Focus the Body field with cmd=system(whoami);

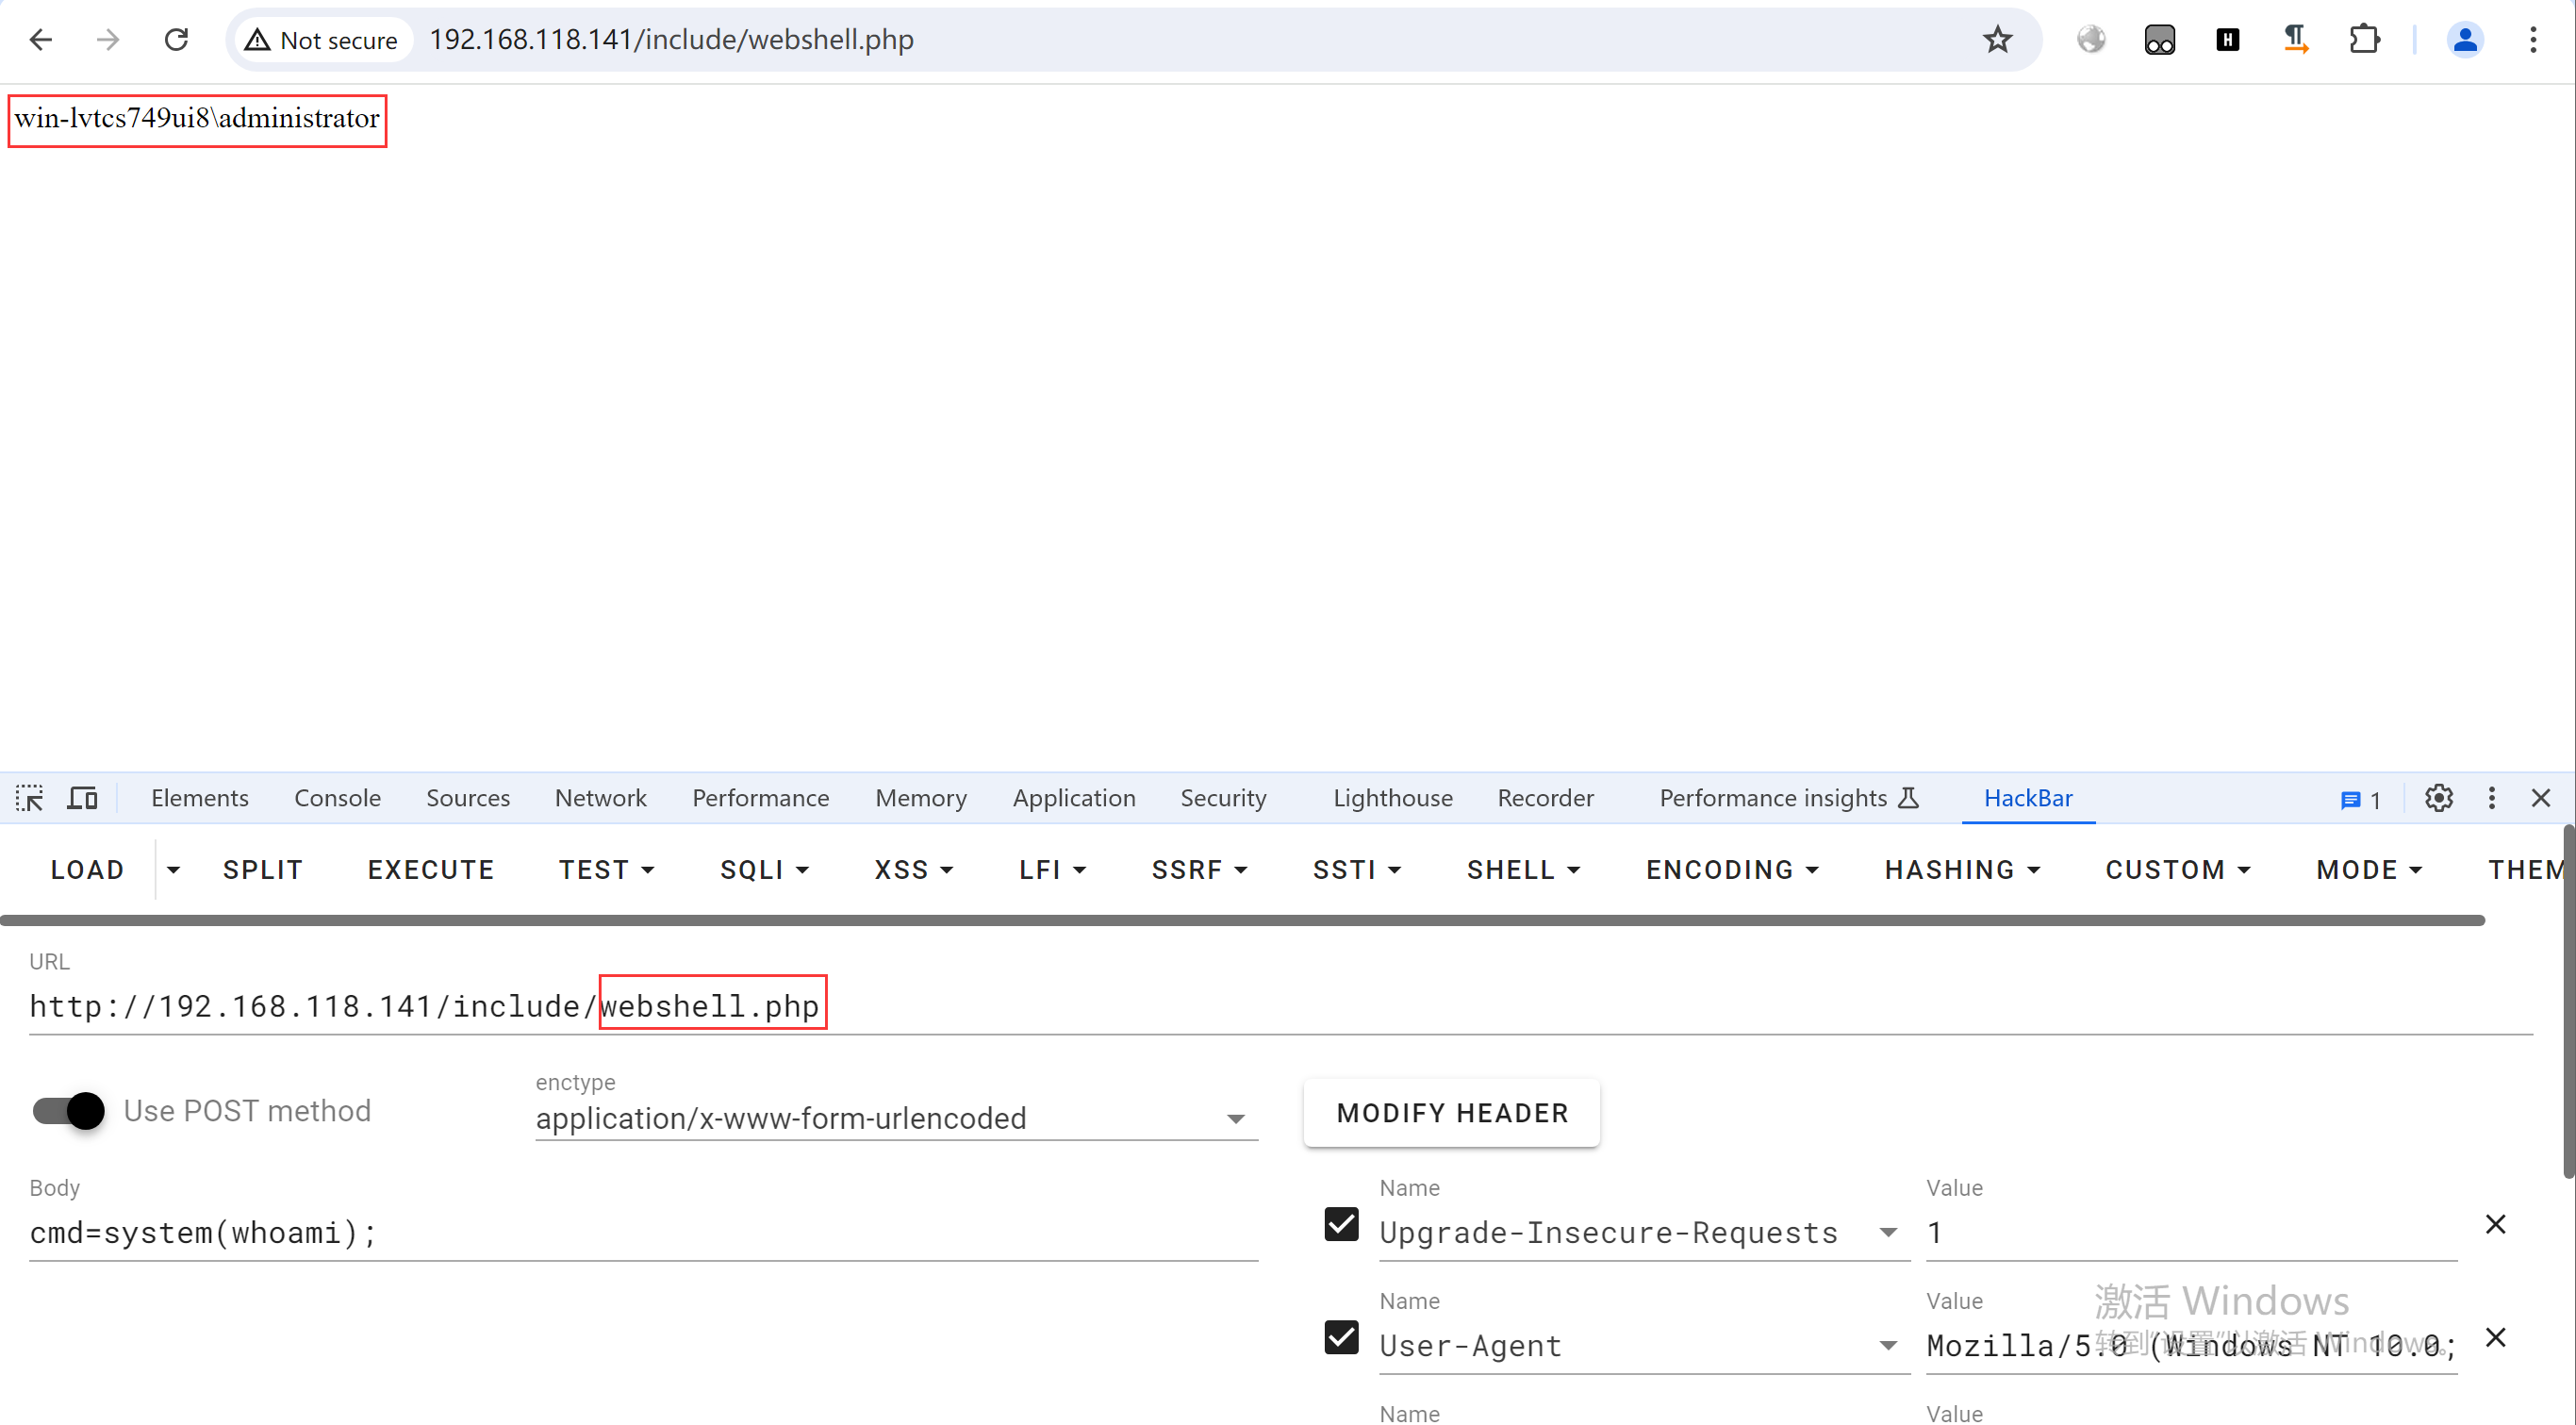tap(643, 1233)
